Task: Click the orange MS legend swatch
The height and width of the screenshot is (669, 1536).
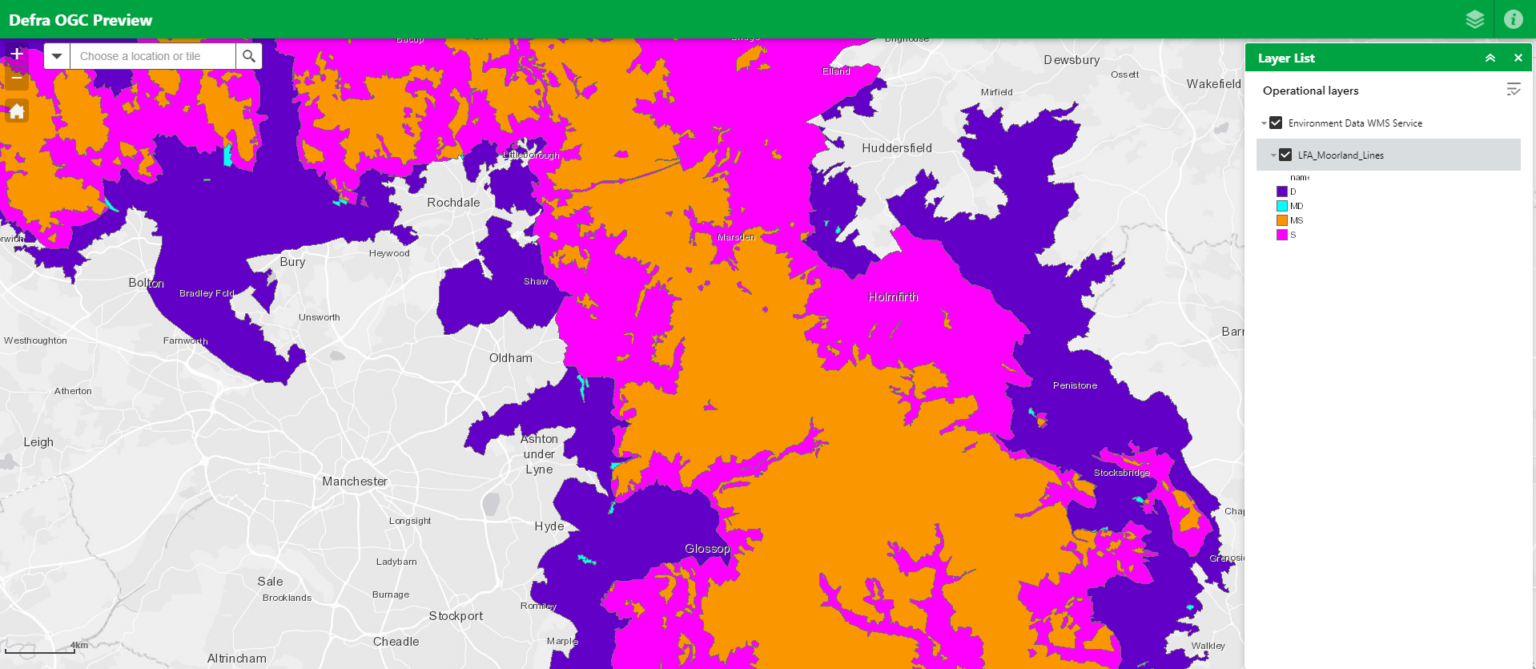Action: [1283, 220]
